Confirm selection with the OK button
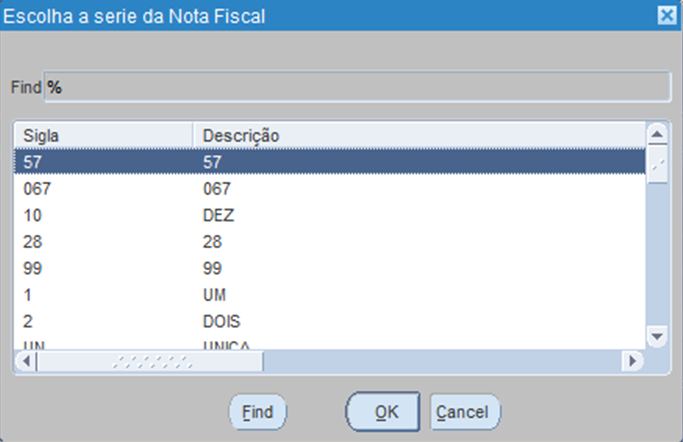The width and height of the screenshot is (683, 442). [383, 412]
